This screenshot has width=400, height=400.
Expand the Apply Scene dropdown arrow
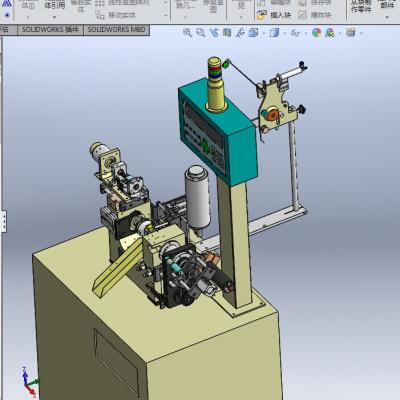pyautogui.click(x=339, y=33)
